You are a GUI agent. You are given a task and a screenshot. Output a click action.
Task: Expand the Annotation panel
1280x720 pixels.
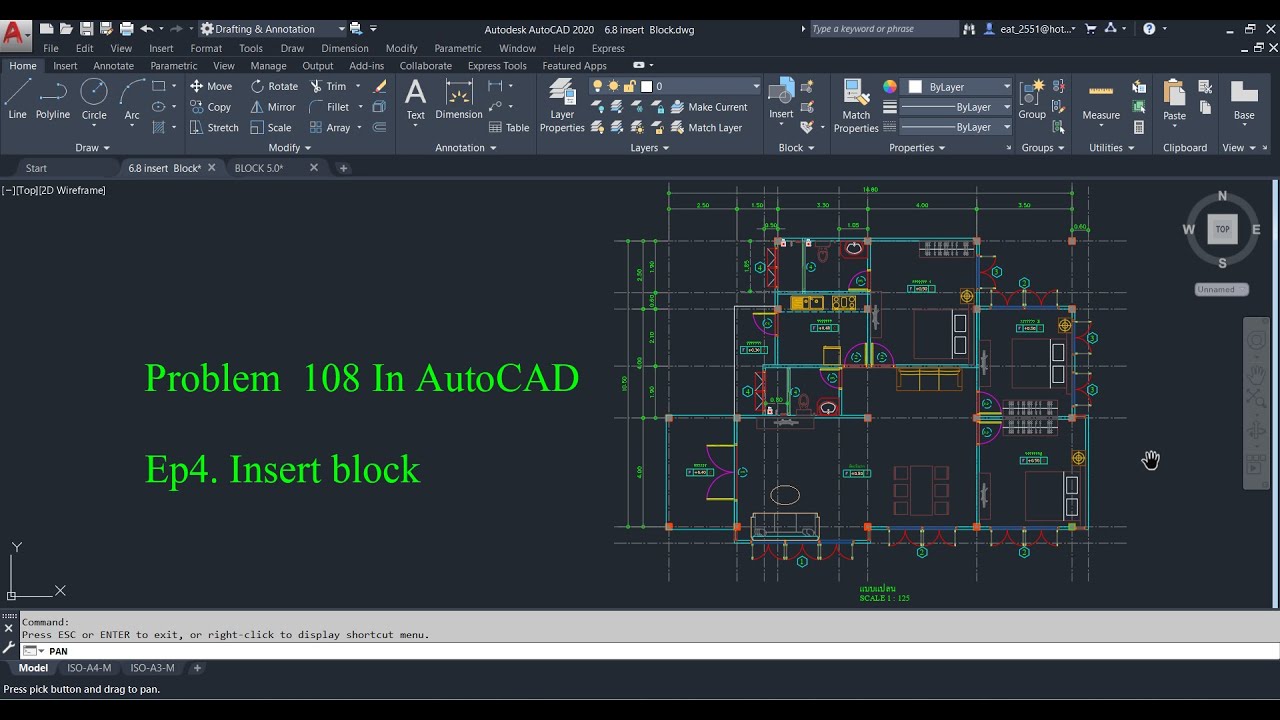[x=466, y=148]
